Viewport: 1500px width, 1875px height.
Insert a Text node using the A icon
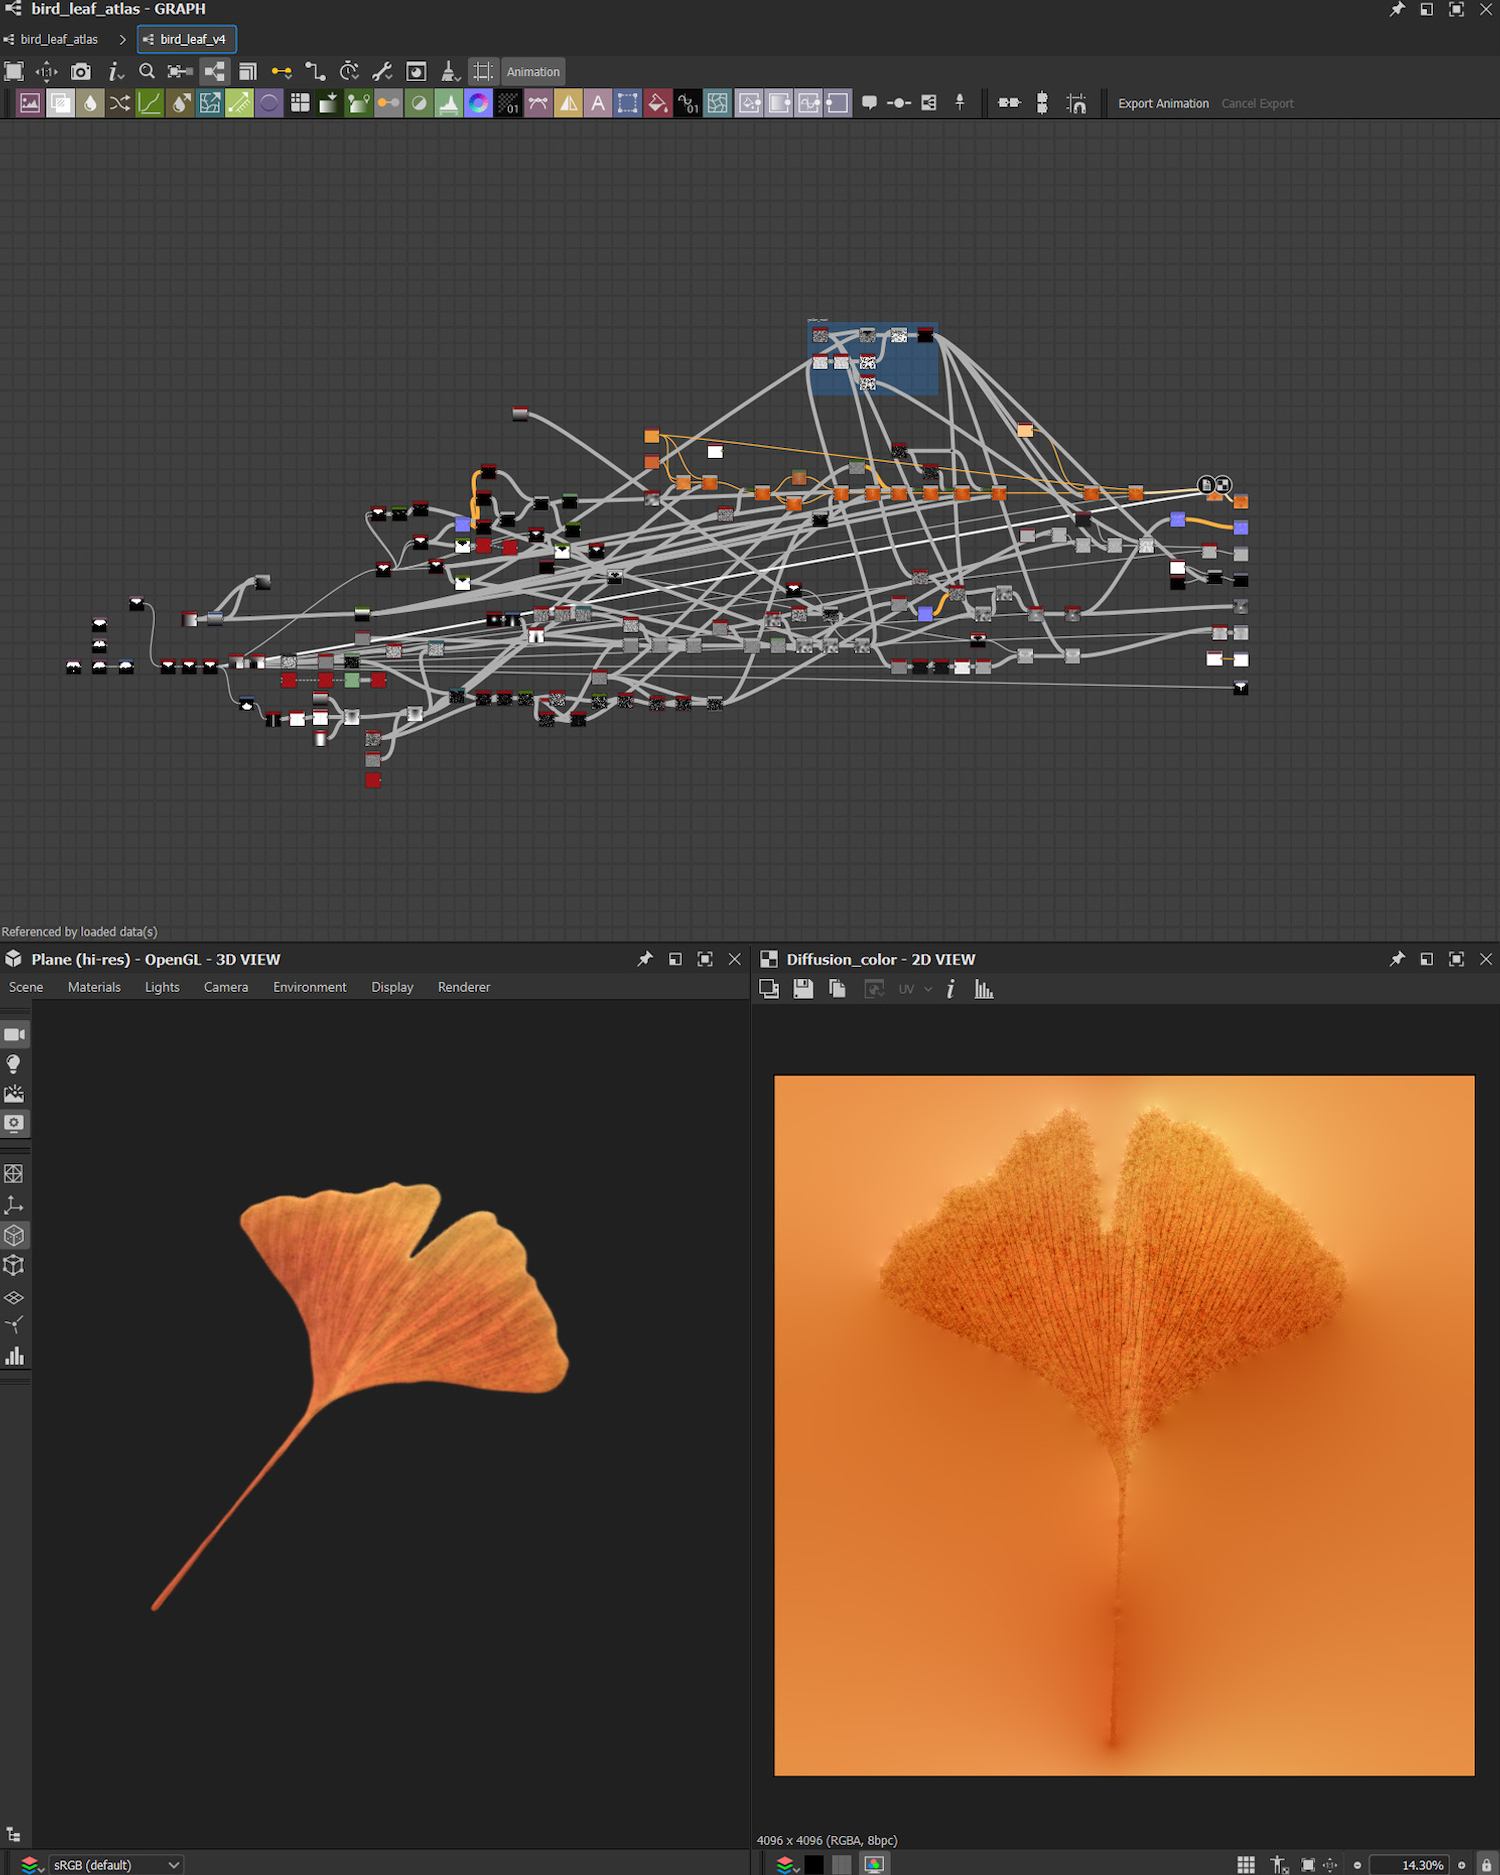[598, 103]
